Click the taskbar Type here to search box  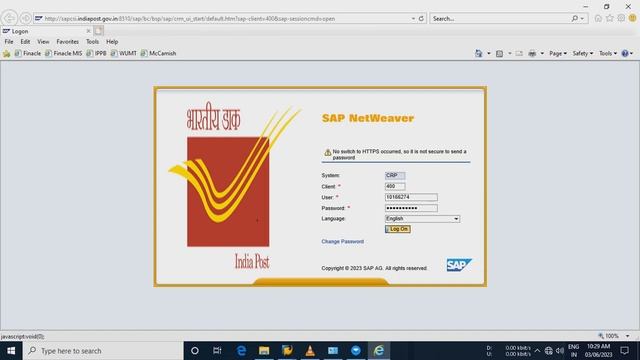[x=103, y=351]
